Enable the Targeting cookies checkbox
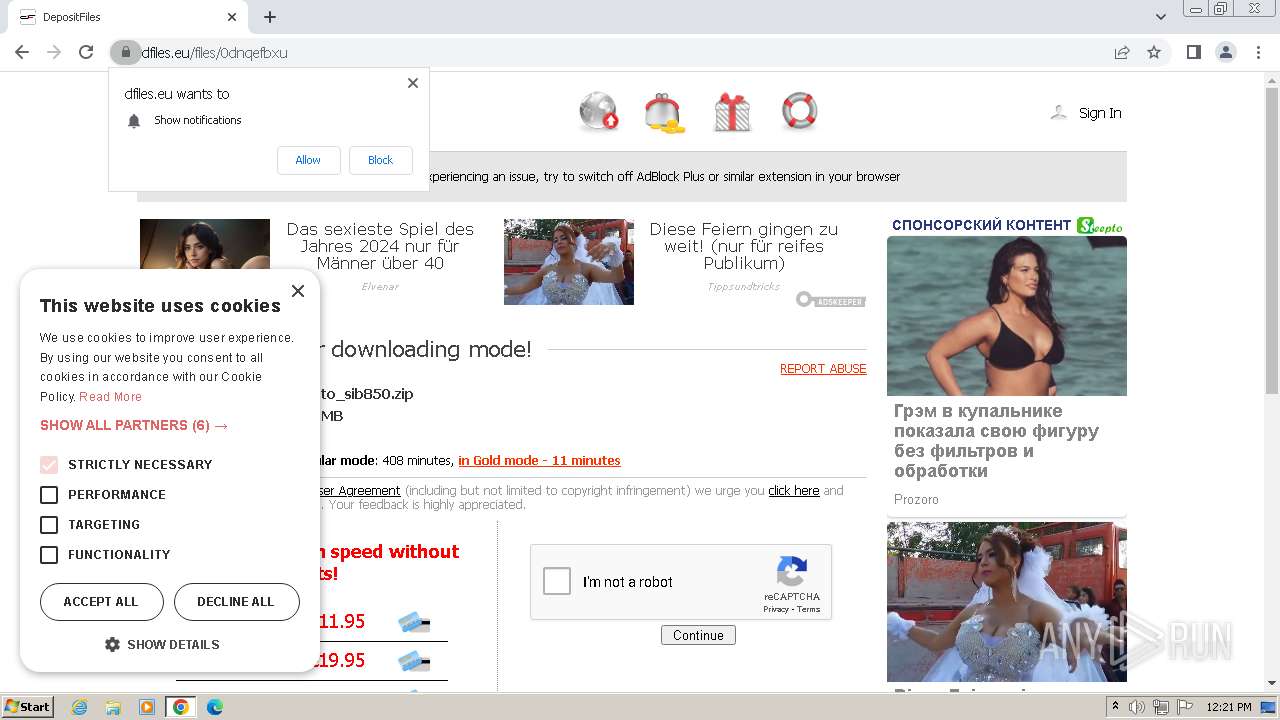The height and width of the screenshot is (720, 1280). tap(49, 525)
